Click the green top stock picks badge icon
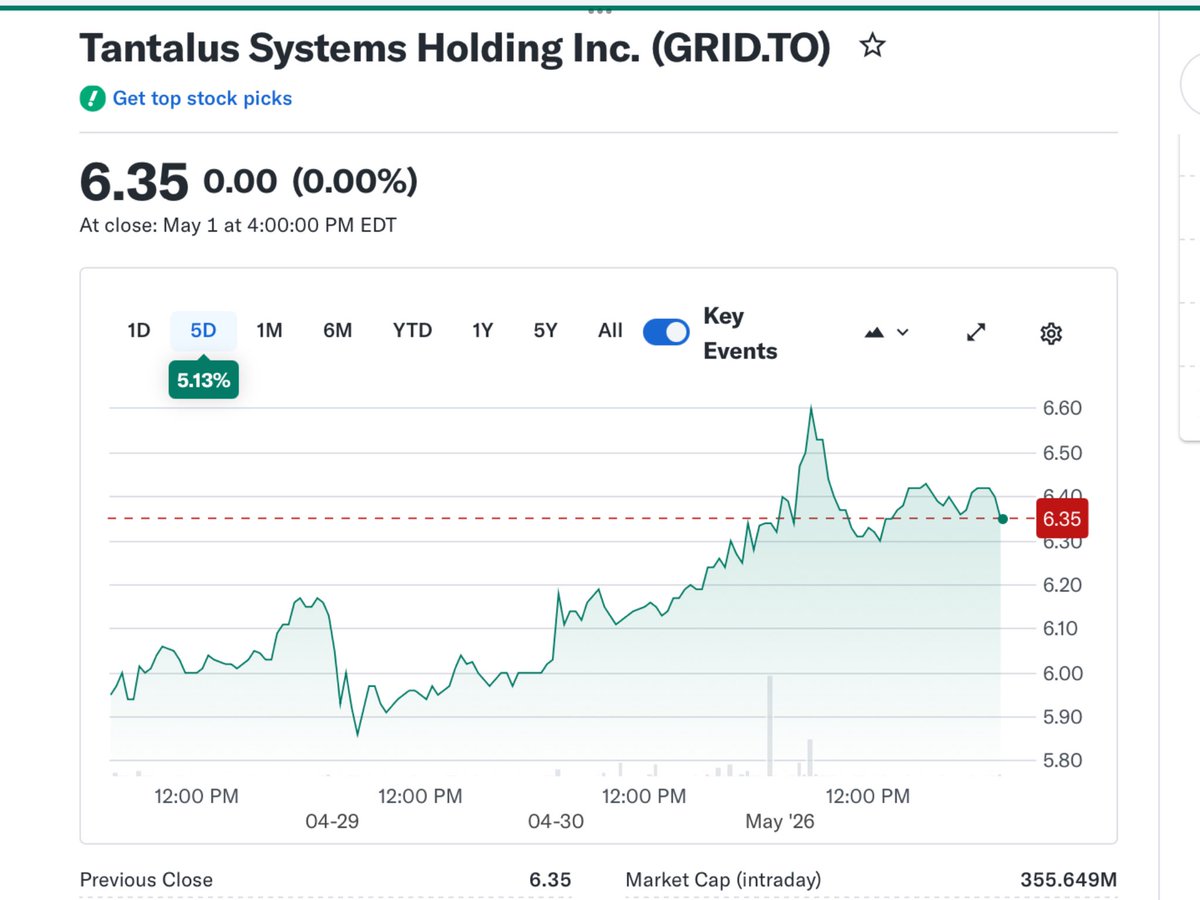The height and width of the screenshot is (900, 1200). [x=92, y=98]
